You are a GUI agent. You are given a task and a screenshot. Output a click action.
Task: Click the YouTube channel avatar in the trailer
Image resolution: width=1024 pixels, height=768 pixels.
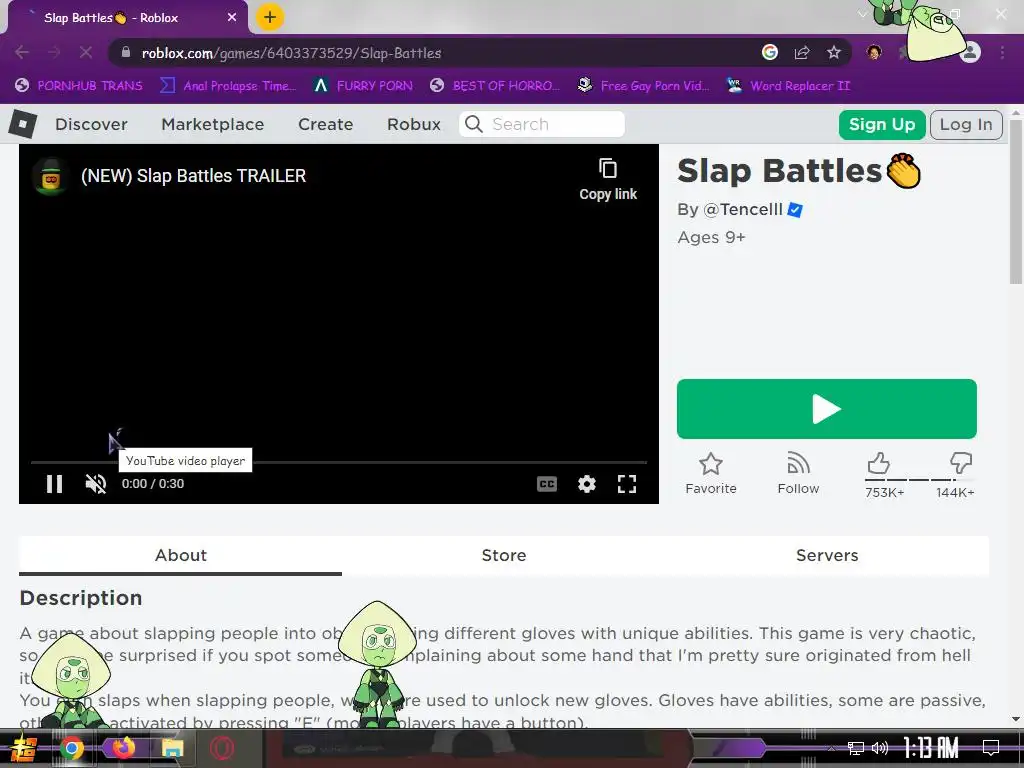tap(51, 176)
